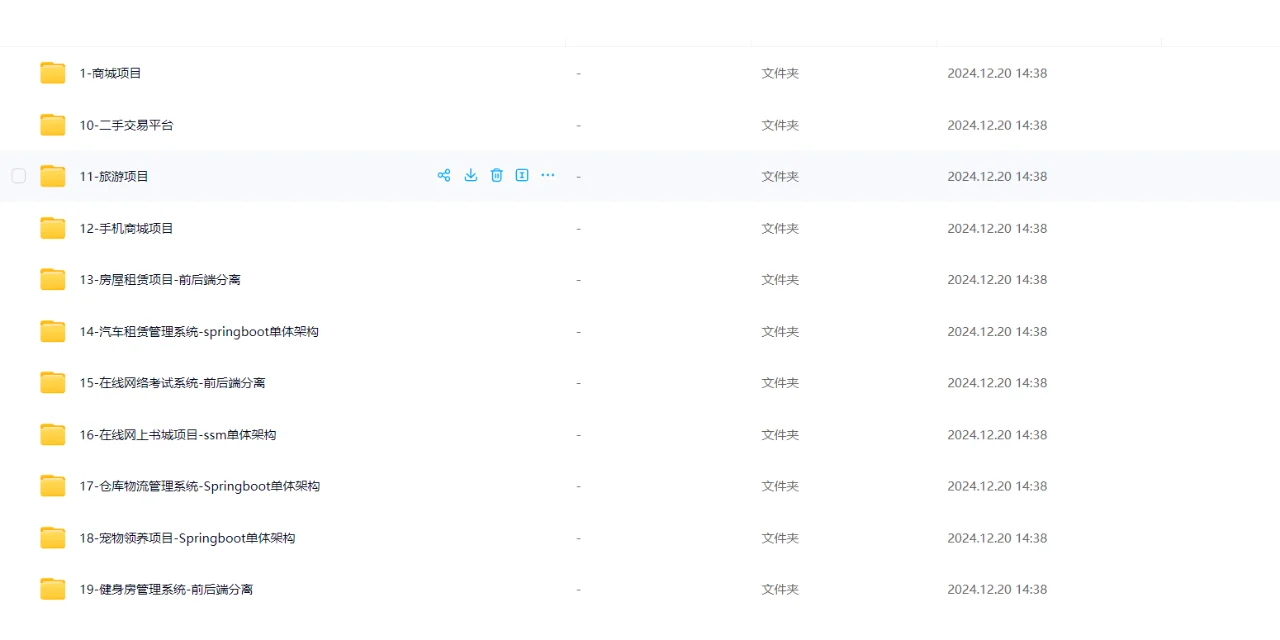Image resolution: width=1280 pixels, height=640 pixels.
Task: Download the 11-旅游项目 folder via download icon
Action: 471,176
